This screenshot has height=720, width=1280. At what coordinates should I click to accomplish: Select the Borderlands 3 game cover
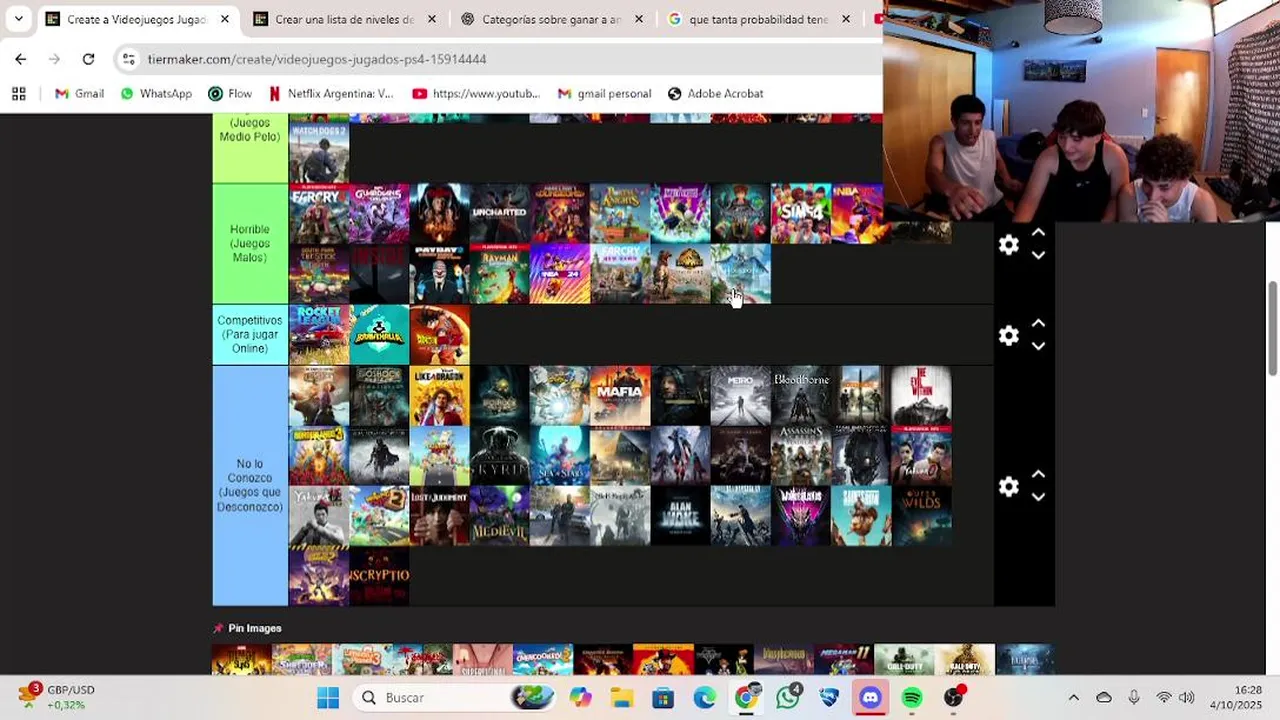coord(319,456)
